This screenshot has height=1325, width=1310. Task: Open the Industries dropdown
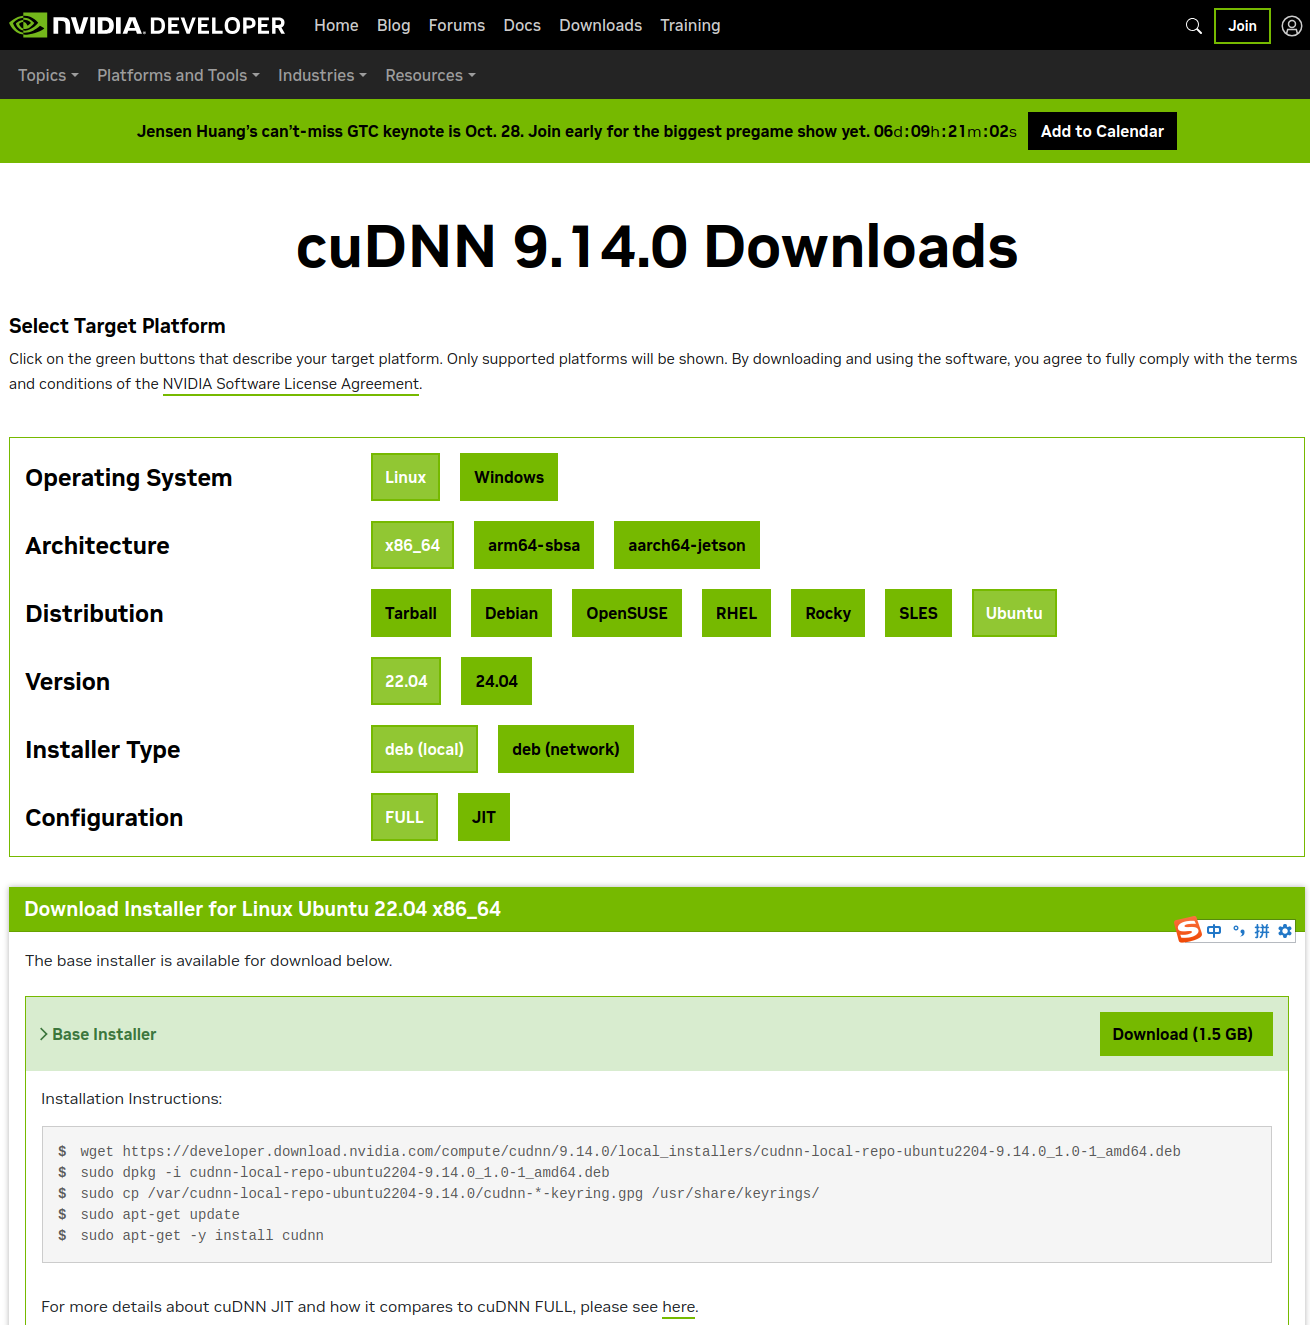coord(322,75)
